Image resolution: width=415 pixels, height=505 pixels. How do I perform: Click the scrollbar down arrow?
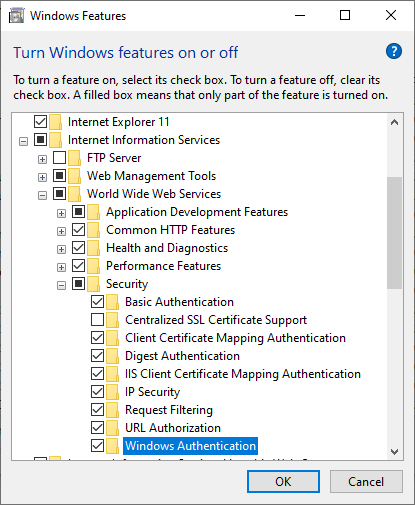pos(395,452)
